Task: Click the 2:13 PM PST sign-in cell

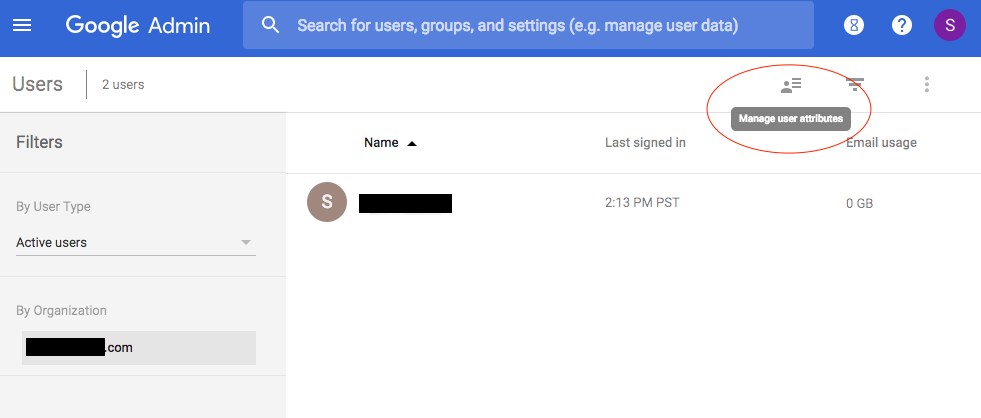Action: coord(642,203)
